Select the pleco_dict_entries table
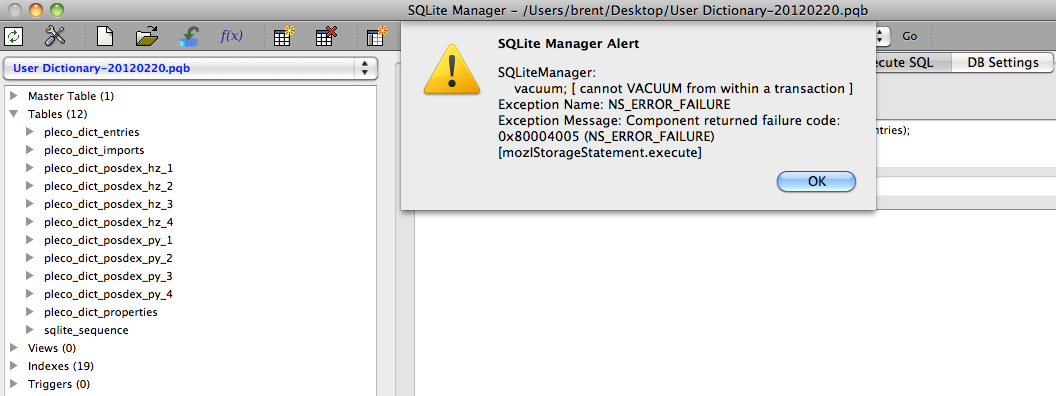The image size is (1056, 396). 92,132
